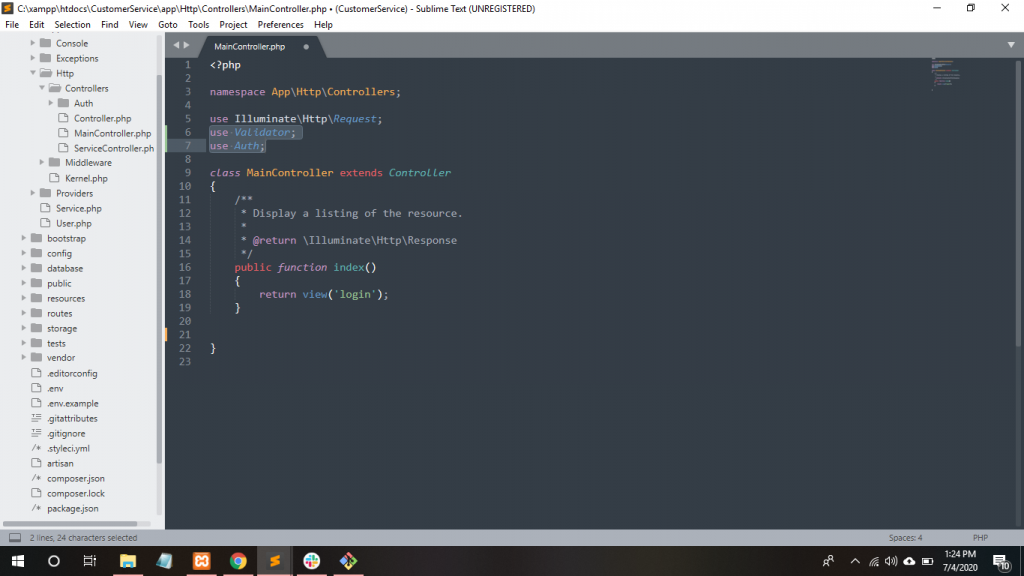This screenshot has width=1024, height=576.
Task: Open the Preferences menu
Action: pyautogui.click(x=280, y=24)
